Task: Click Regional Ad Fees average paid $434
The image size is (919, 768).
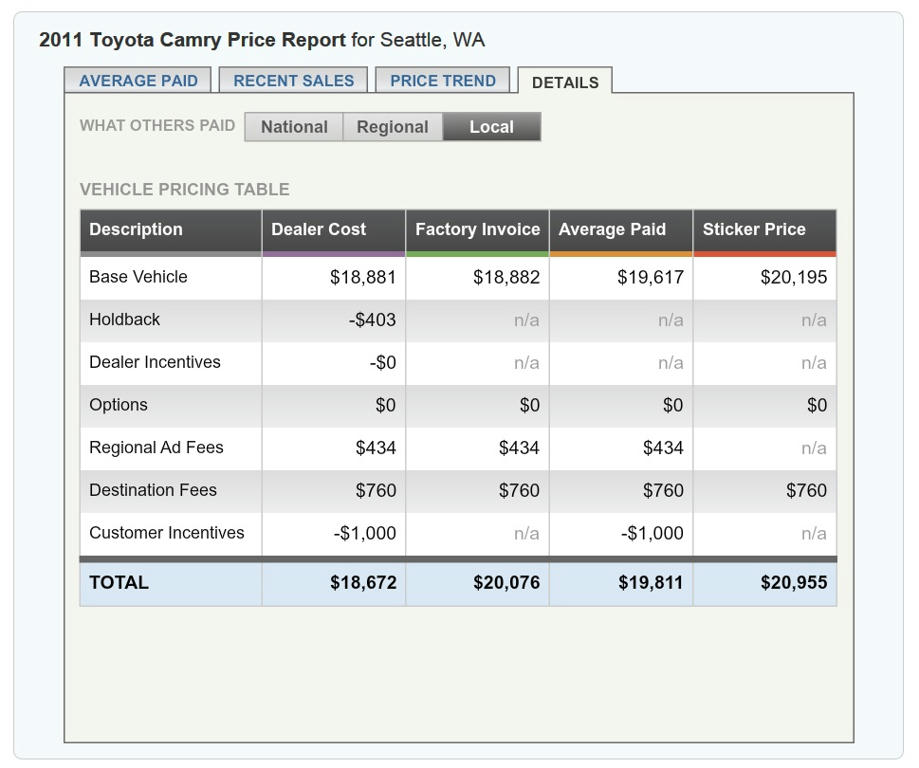Action: 663,448
